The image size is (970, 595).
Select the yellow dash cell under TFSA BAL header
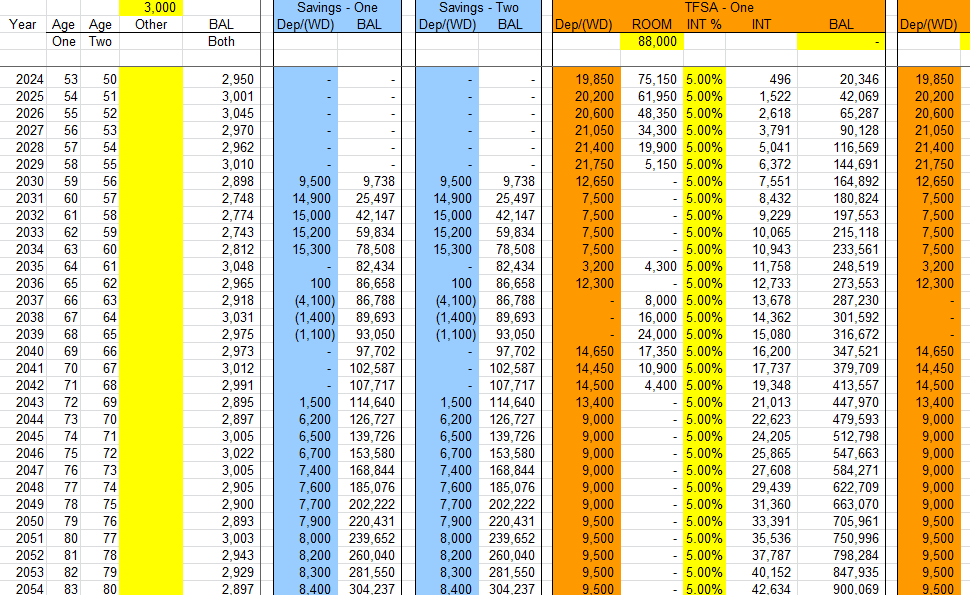point(841,42)
